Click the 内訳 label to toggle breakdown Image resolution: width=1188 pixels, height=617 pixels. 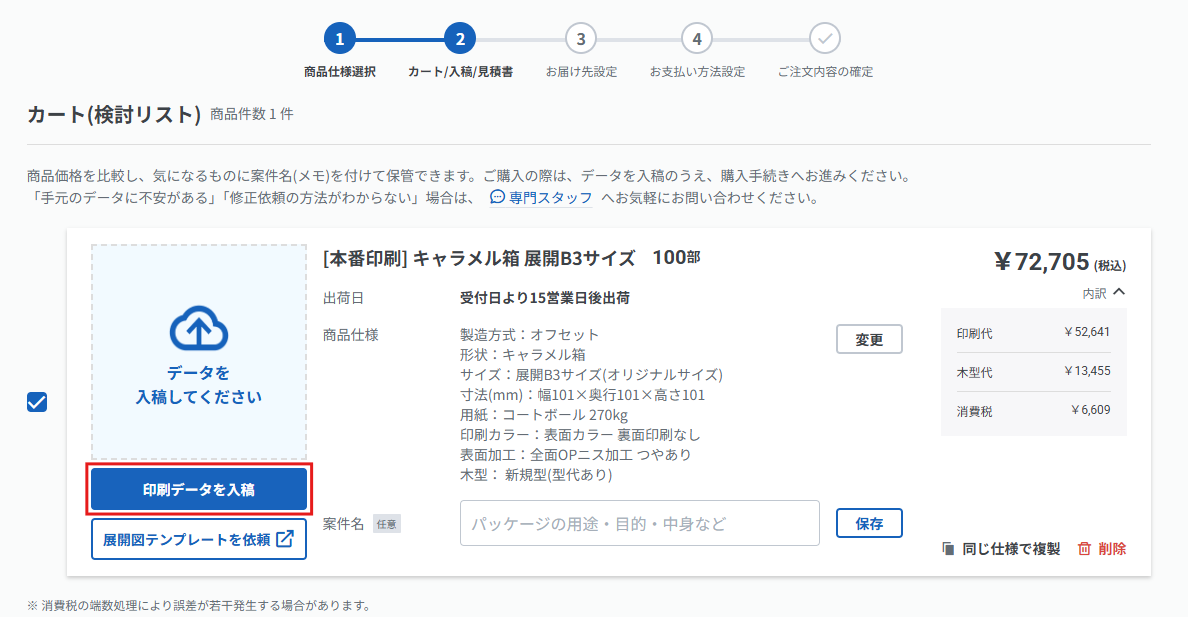[x=1094, y=293]
